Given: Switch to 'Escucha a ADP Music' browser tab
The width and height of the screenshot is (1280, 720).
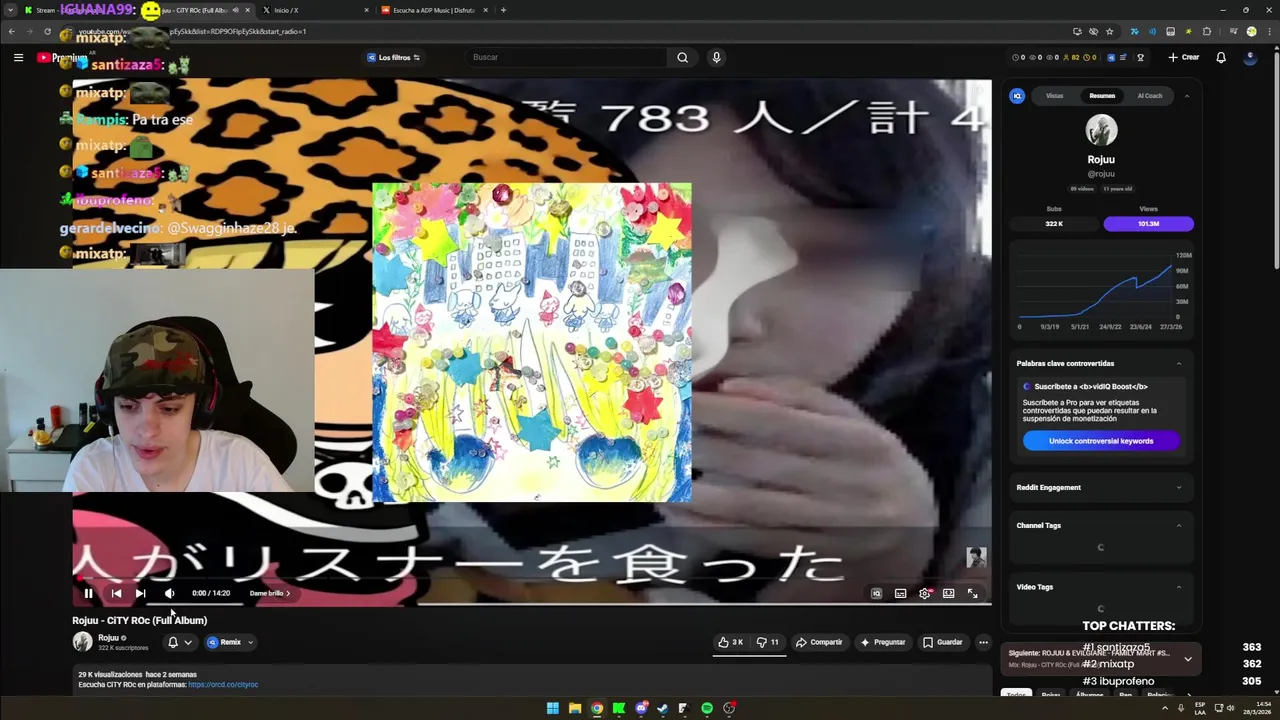Looking at the screenshot, I should pyautogui.click(x=434, y=10).
